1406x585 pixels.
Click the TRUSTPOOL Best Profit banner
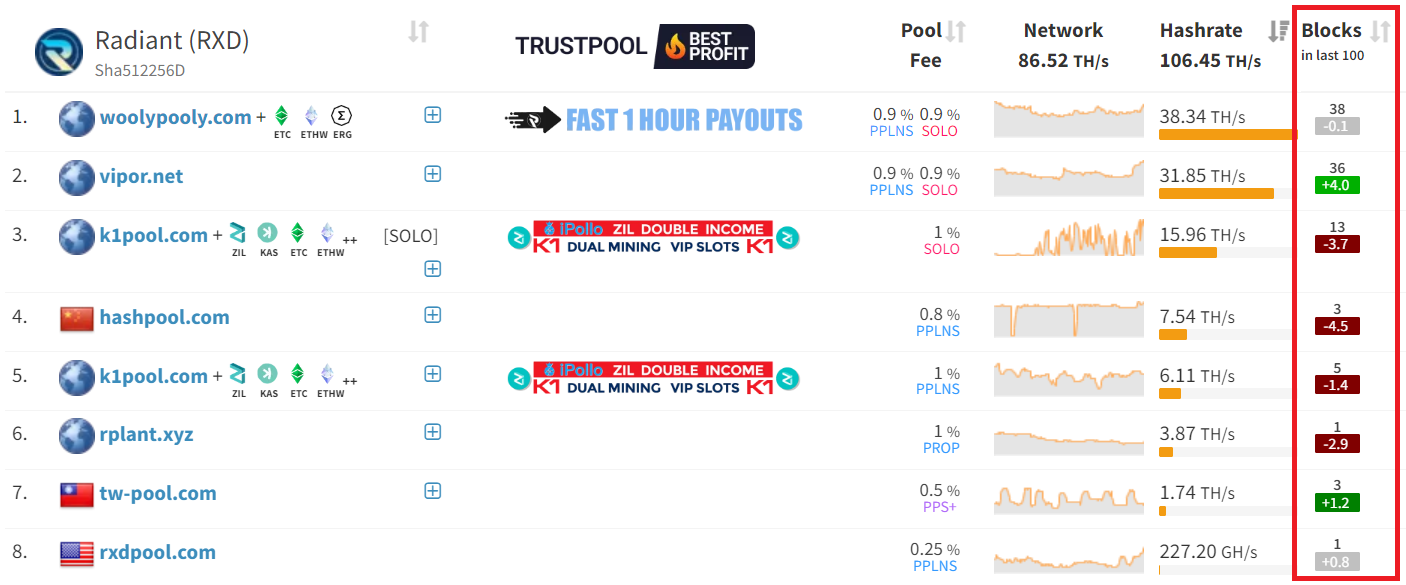(635, 46)
